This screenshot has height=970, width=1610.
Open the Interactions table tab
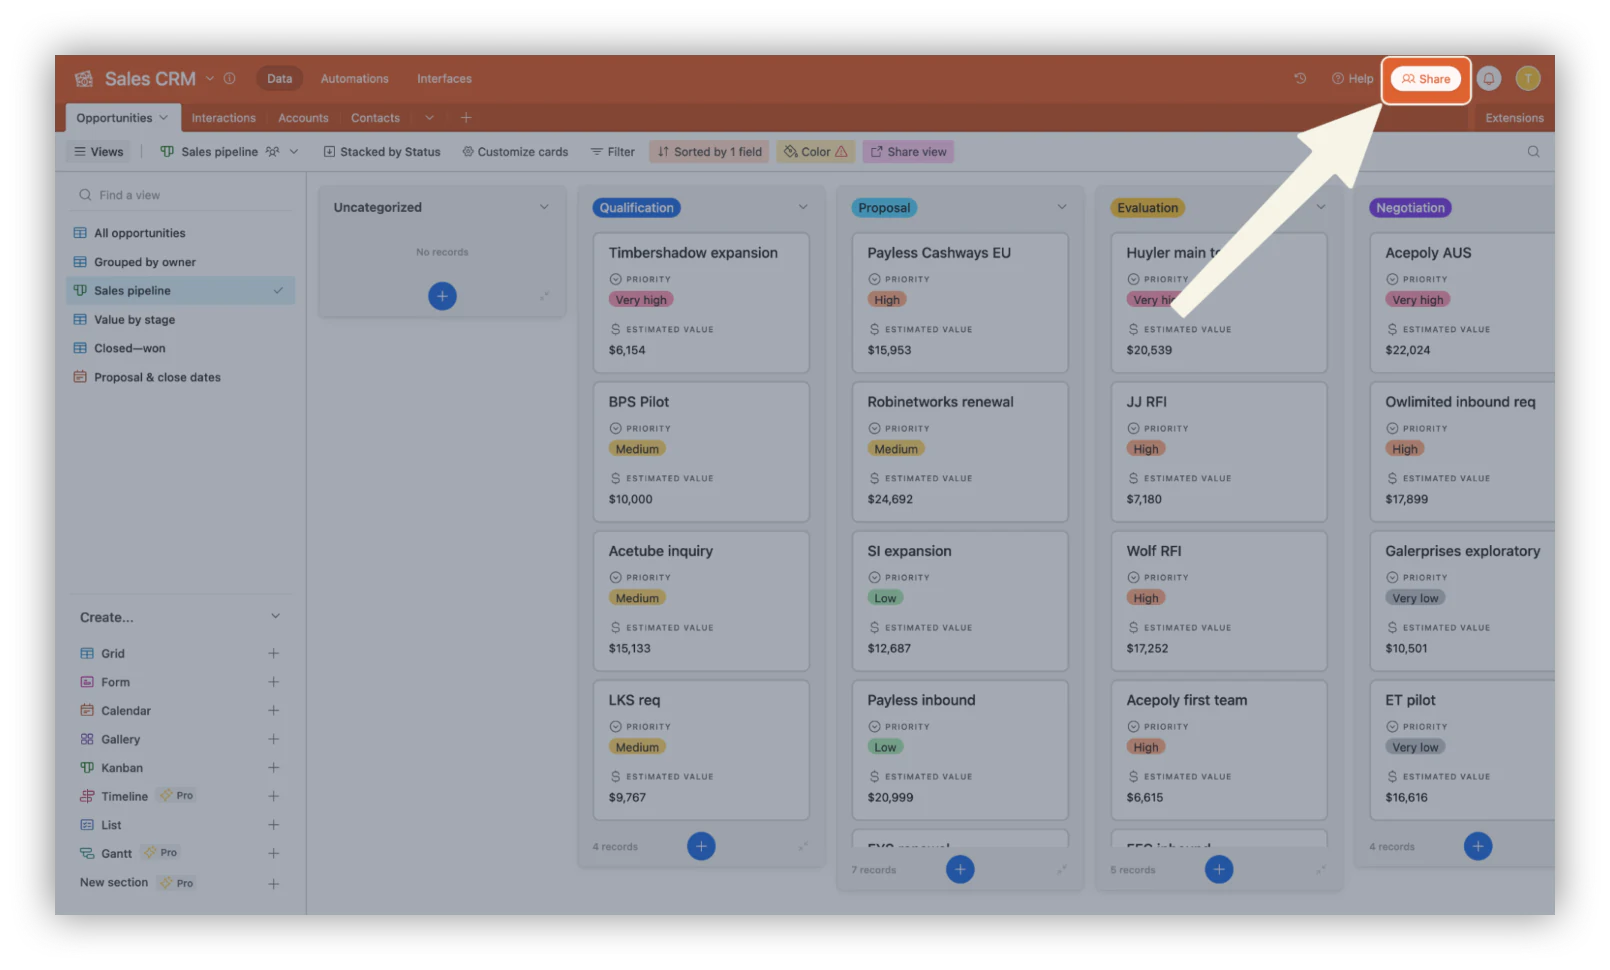click(x=223, y=118)
